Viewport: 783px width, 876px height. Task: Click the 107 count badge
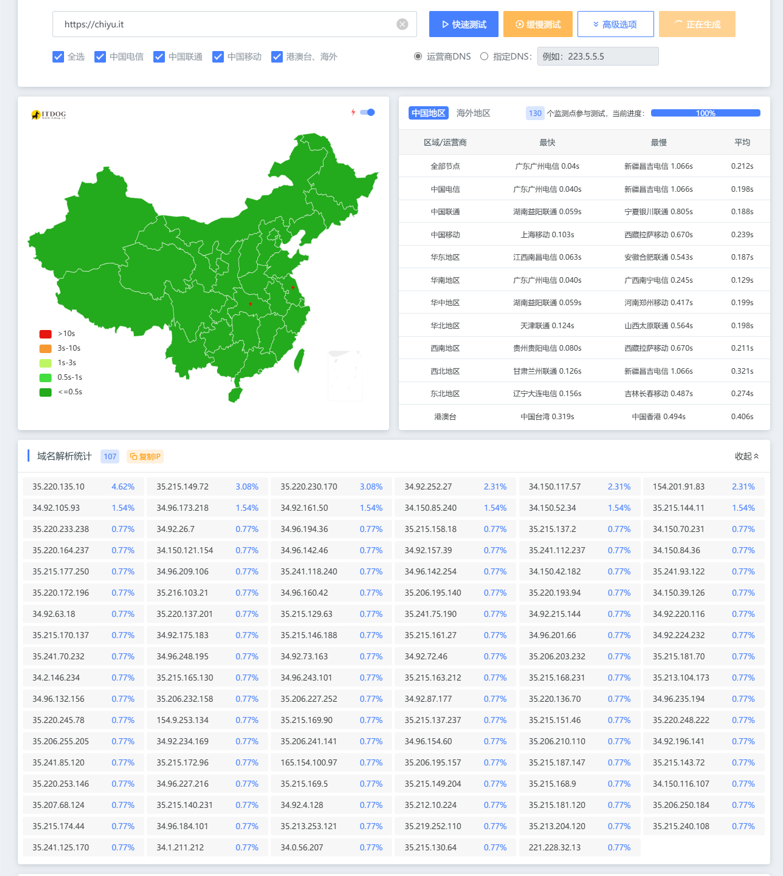(110, 456)
